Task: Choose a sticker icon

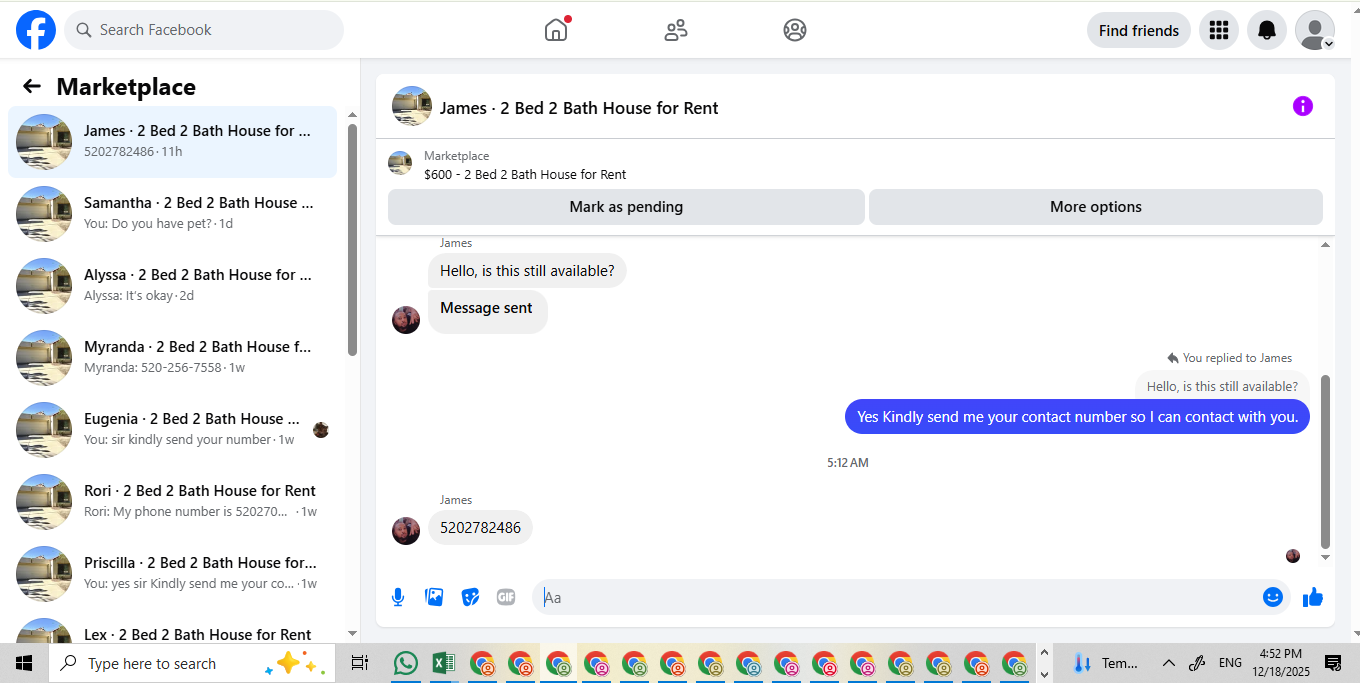Action: tap(470, 597)
